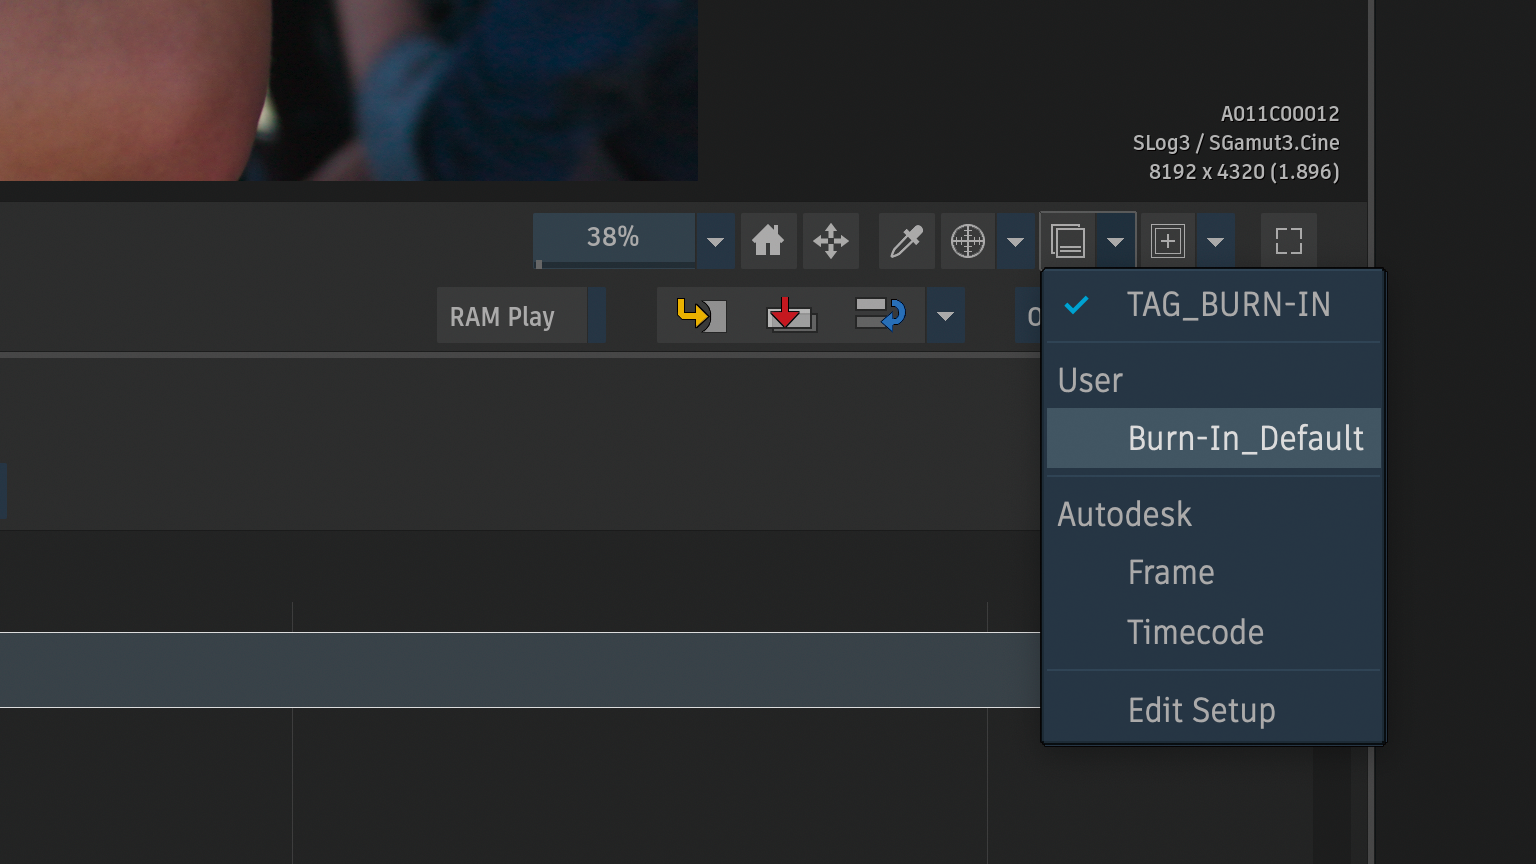Activate the eyedropper color picker tool

coord(906,241)
